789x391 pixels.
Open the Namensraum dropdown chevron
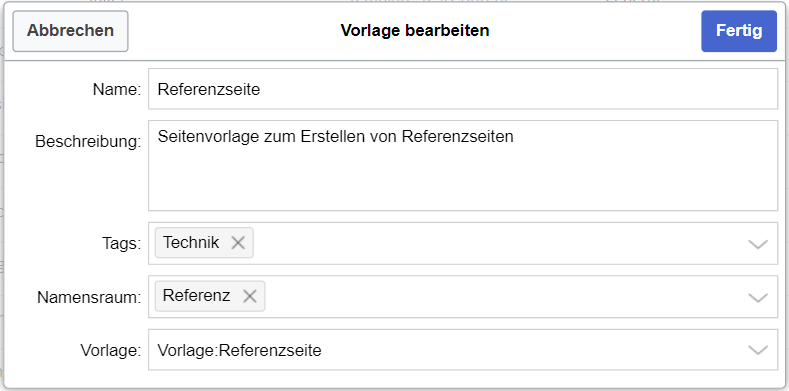(x=758, y=297)
